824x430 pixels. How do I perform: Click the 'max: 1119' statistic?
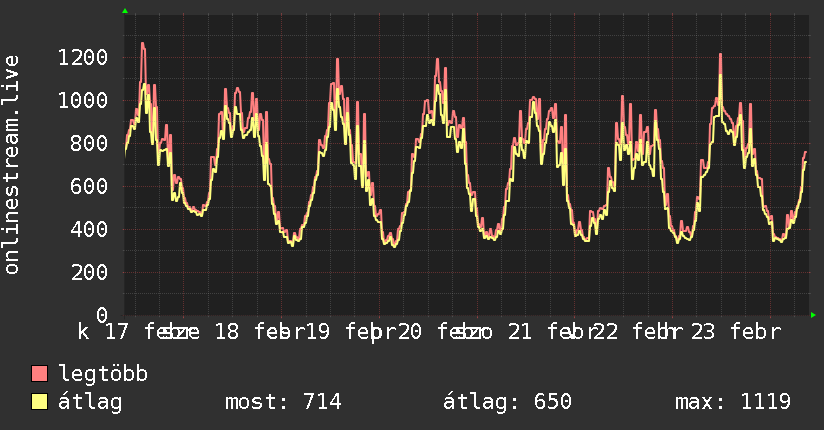(x=733, y=403)
